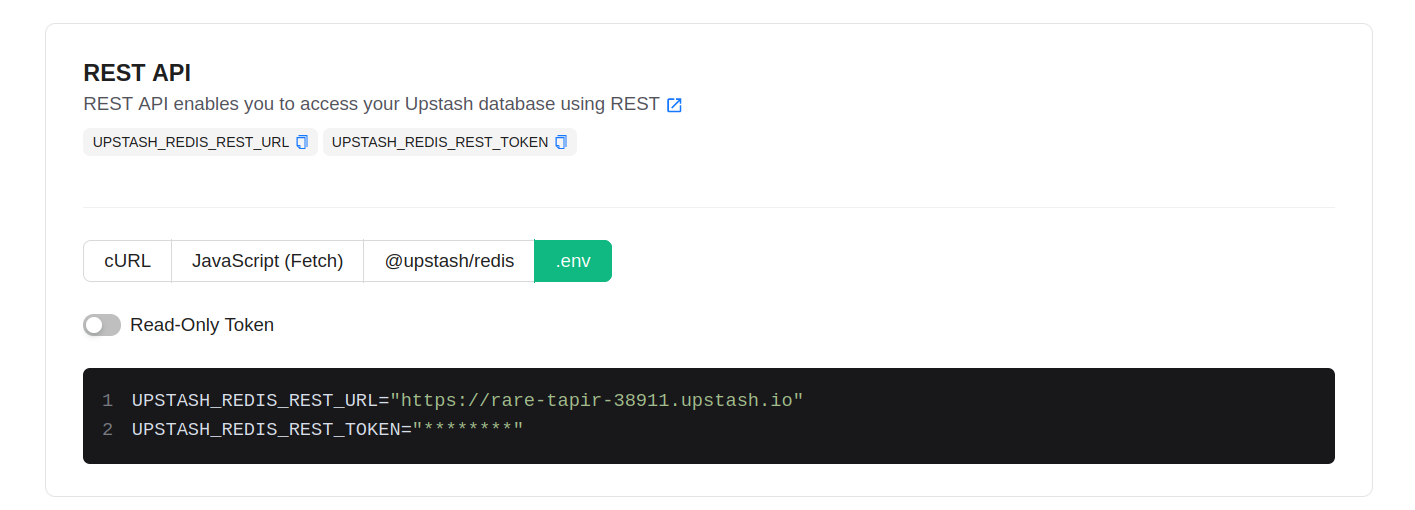Screen dimensions: 1415x510
Task: Click the UPSTASH_REDIS_REST_TOKEN chip label
Action: coord(439,142)
